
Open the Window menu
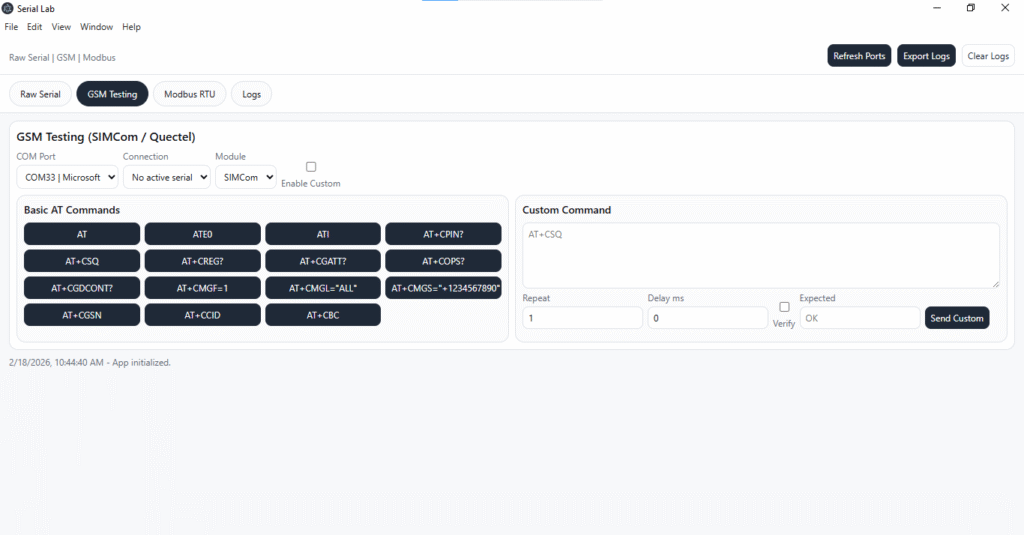96,27
